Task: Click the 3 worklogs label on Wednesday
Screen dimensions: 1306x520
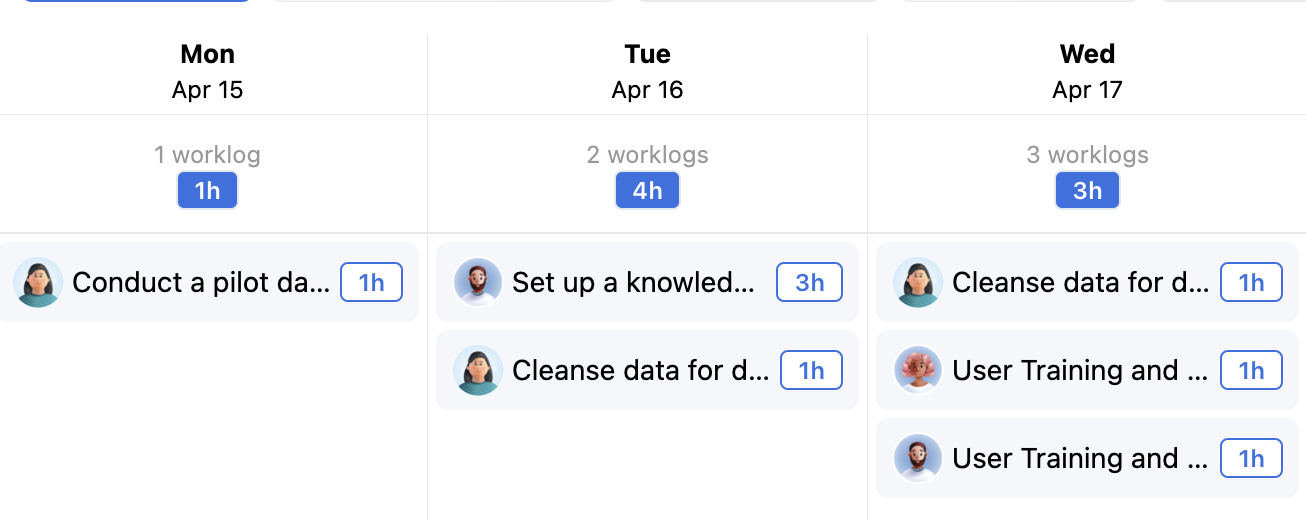Action: pos(1087,155)
